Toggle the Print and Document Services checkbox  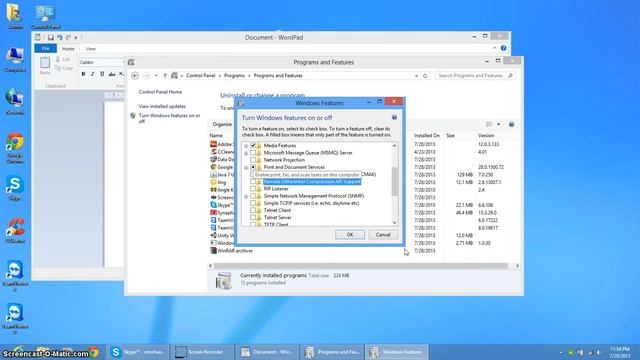coord(253,167)
